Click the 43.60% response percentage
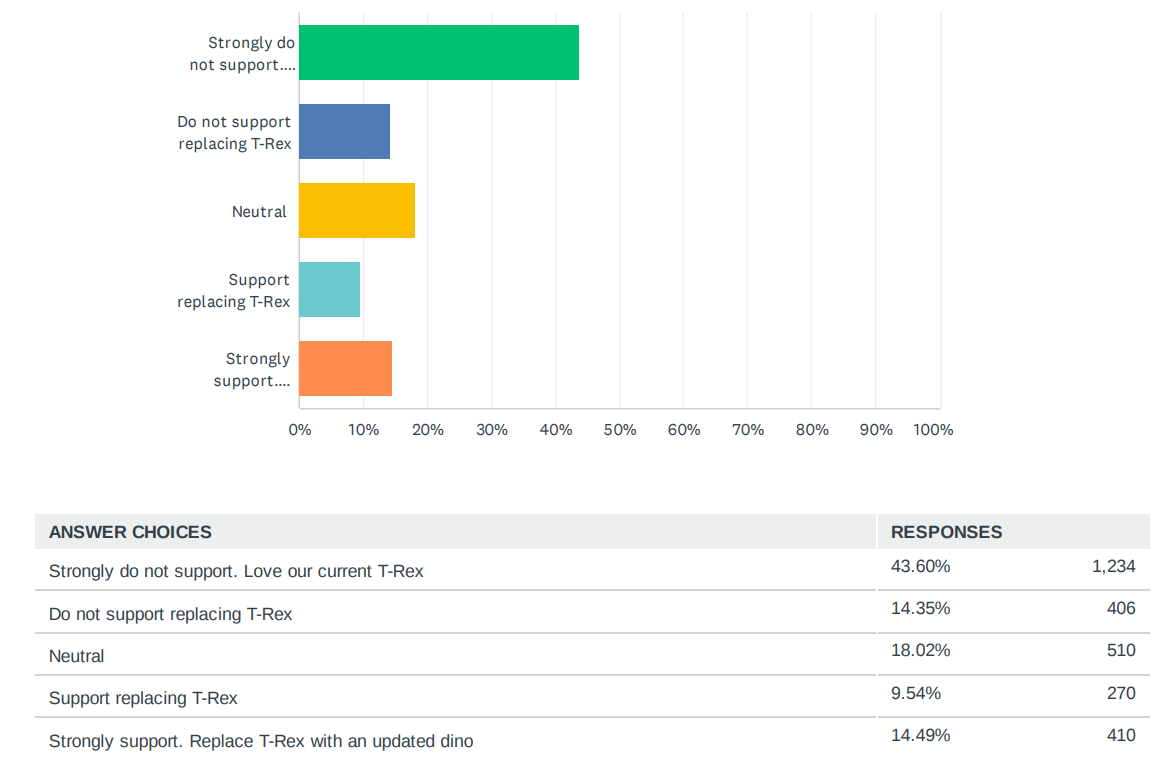1171x758 pixels. tap(920, 566)
